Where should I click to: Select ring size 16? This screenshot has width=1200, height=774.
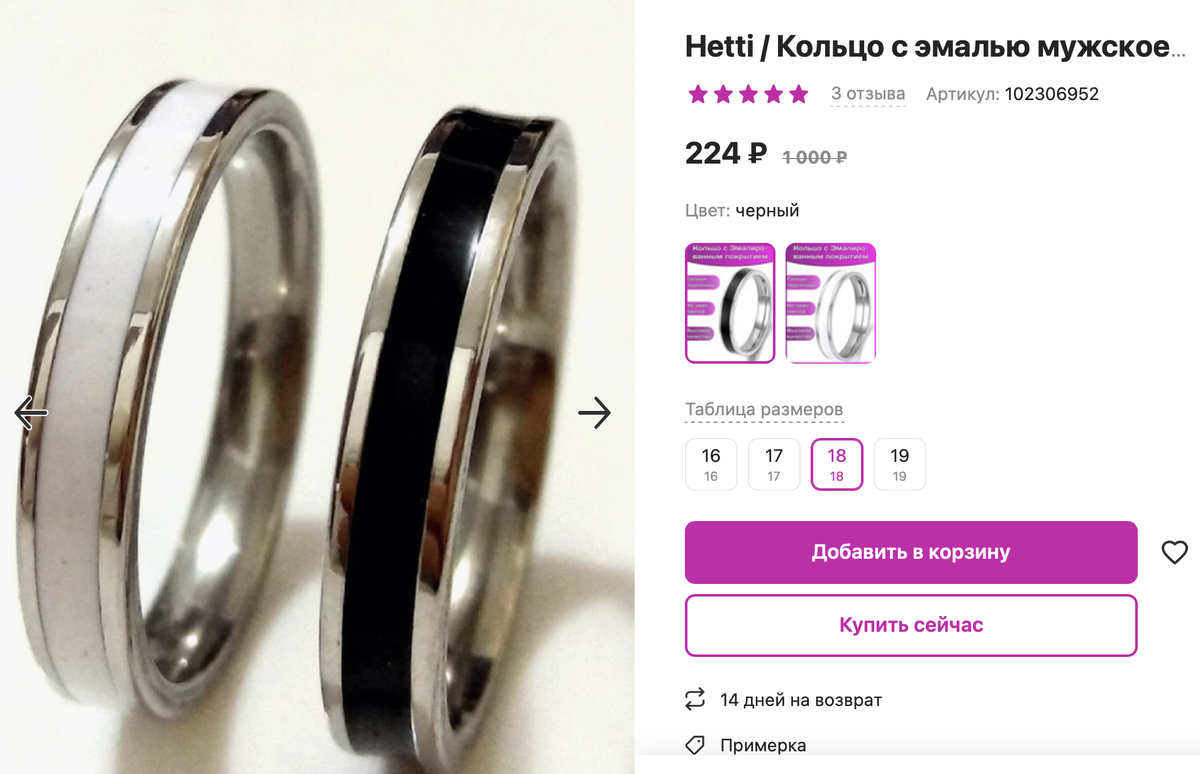point(711,464)
